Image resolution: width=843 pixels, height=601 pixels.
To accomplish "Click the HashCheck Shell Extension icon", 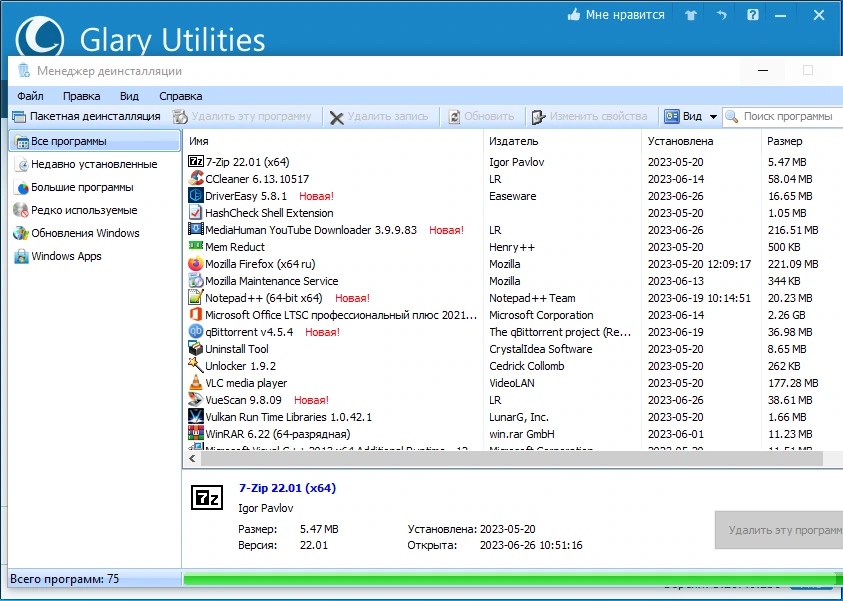I will [x=196, y=213].
